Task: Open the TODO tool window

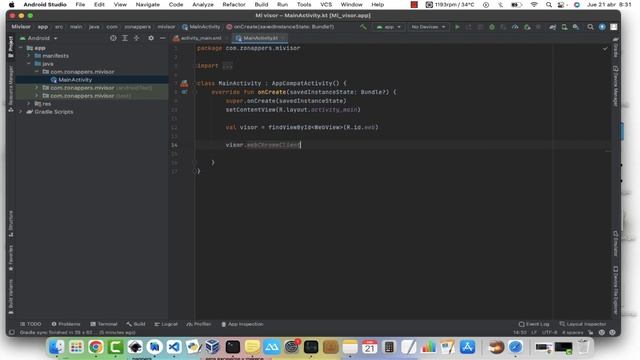Action: pos(31,324)
